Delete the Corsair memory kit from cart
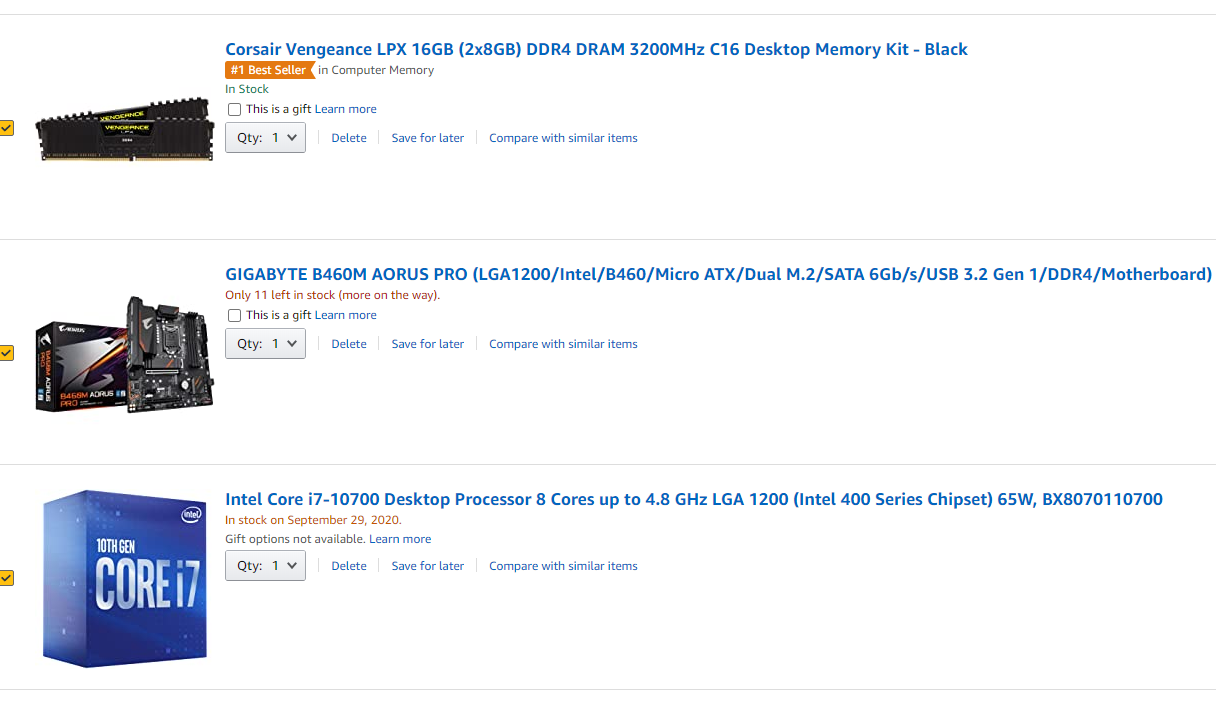 coord(349,138)
